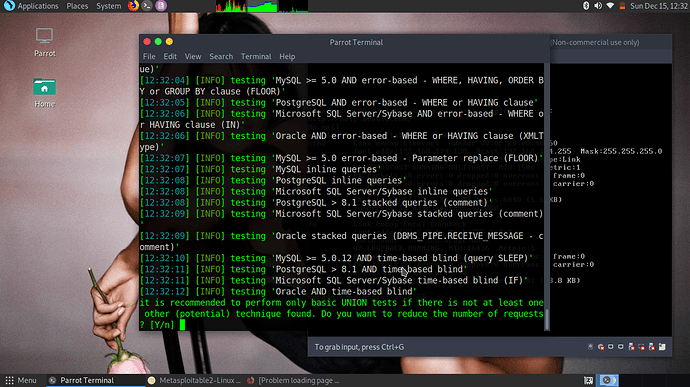
Task: Expand the System menu
Action: pyautogui.click(x=108, y=6)
